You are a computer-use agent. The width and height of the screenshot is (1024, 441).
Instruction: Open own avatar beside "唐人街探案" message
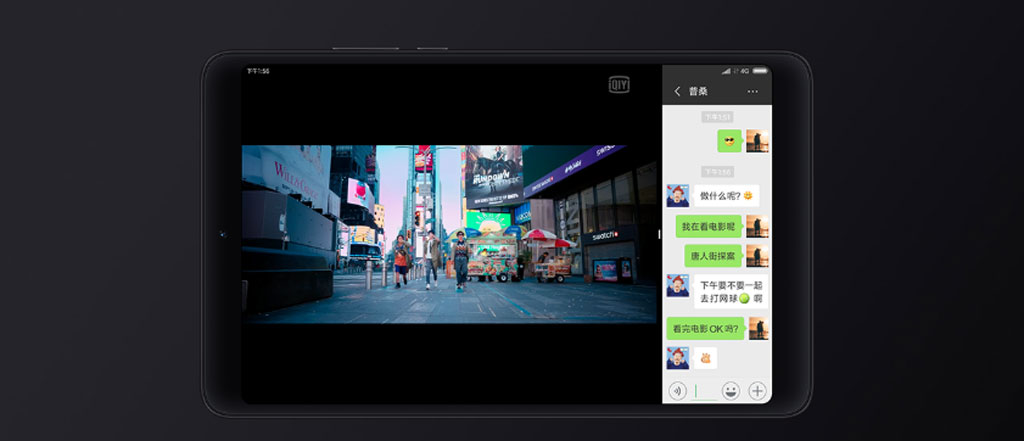coord(757,256)
